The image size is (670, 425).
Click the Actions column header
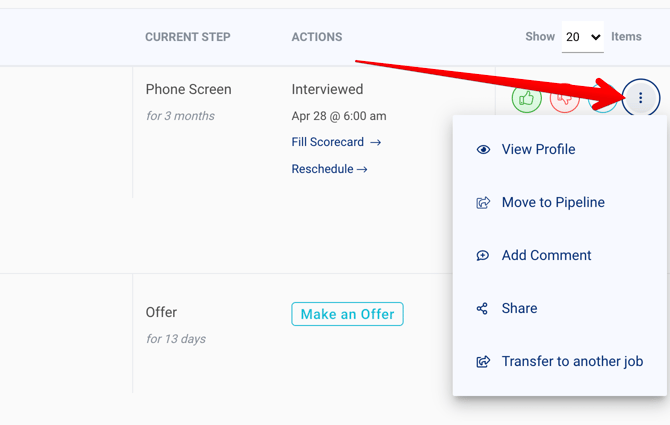pos(317,37)
